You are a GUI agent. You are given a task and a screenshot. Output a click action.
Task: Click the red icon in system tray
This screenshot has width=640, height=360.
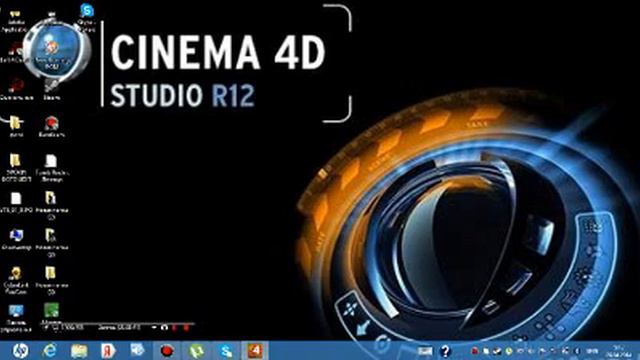coord(475,351)
